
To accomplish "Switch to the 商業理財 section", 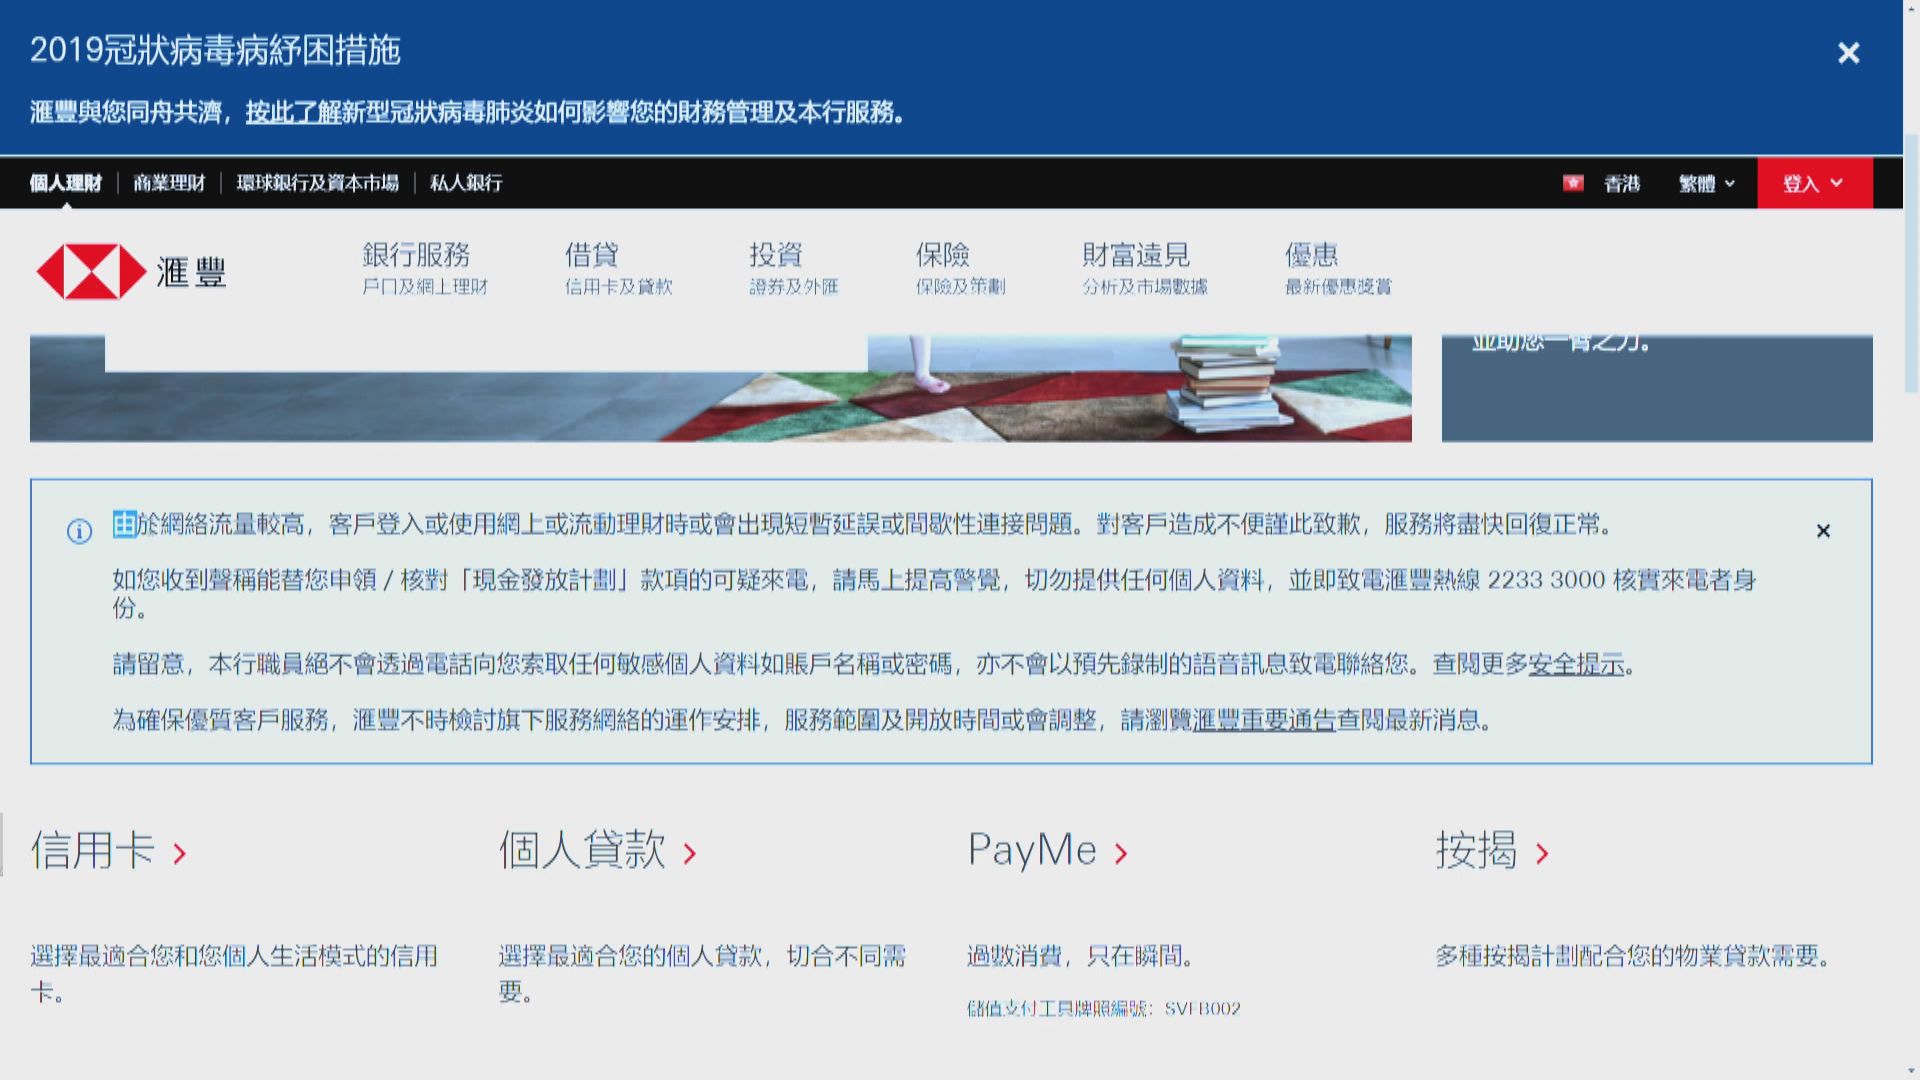I will coord(168,183).
